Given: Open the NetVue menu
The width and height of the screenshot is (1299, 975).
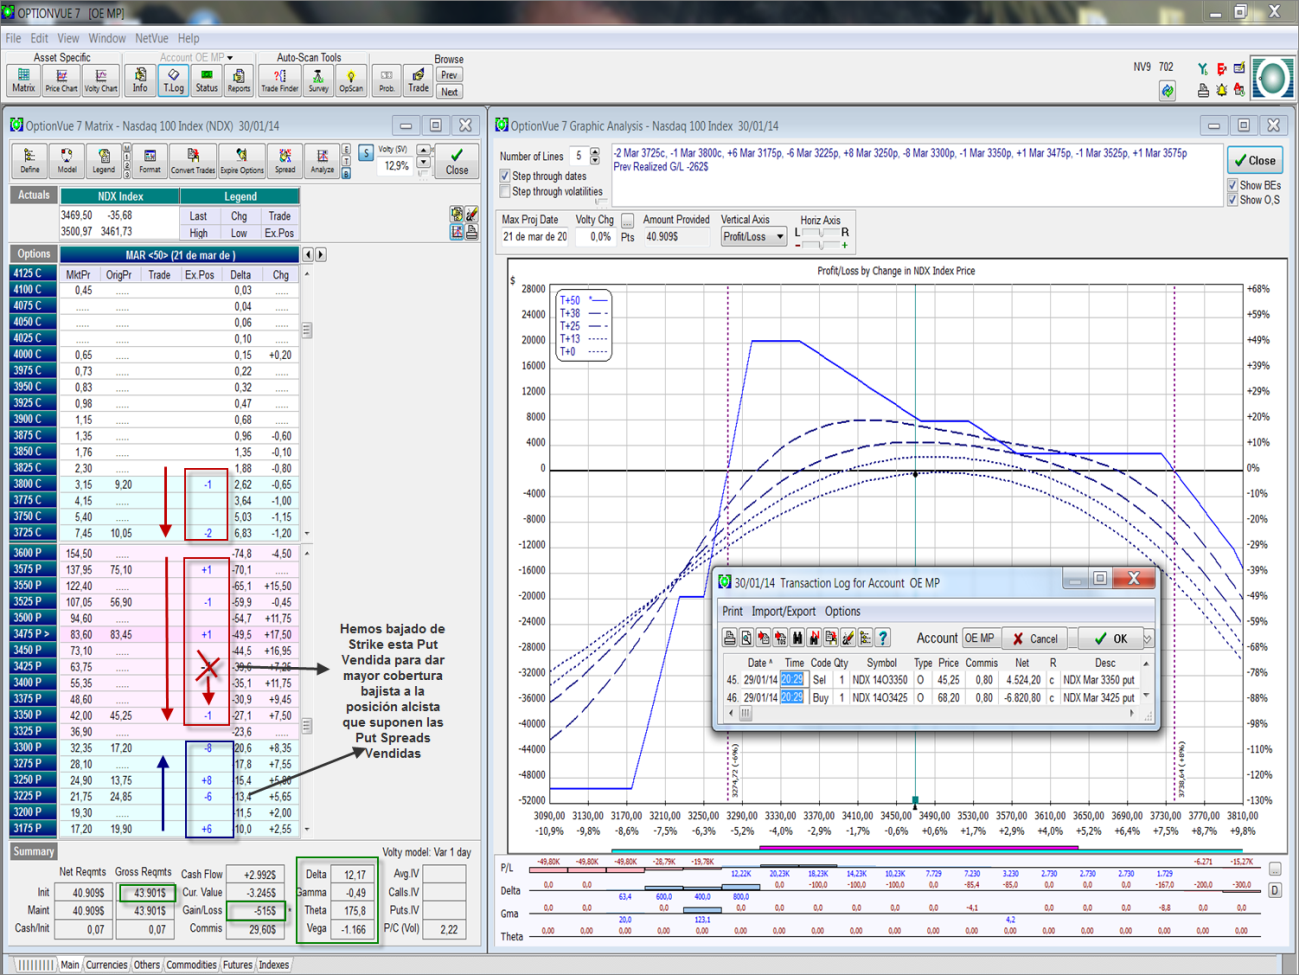Looking at the screenshot, I should pos(151,38).
